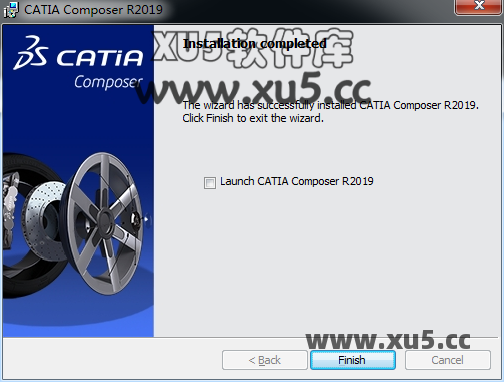Click the CATIA Composer wheel banner image
The width and height of the screenshot is (504, 382).
coord(78,181)
